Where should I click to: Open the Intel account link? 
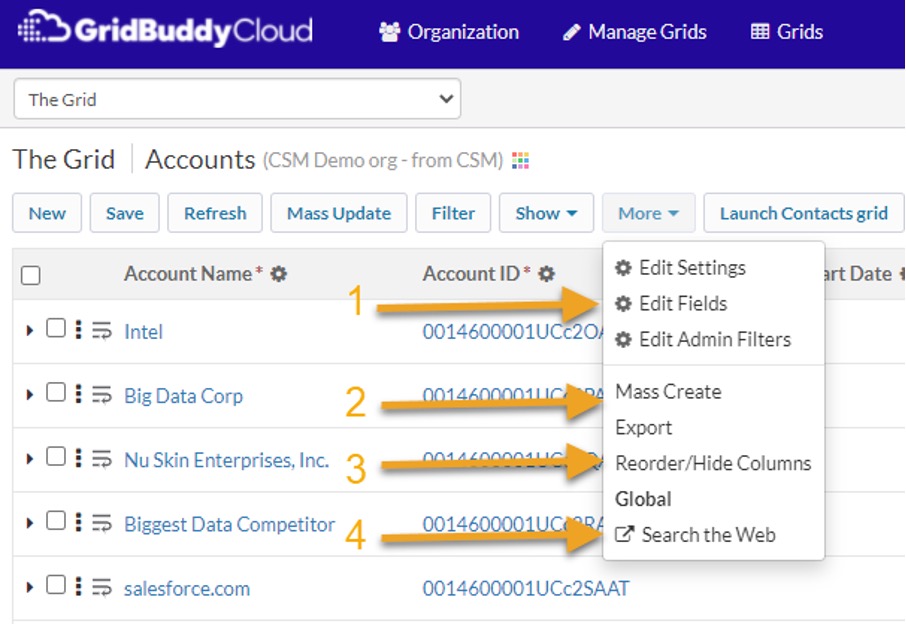[143, 332]
